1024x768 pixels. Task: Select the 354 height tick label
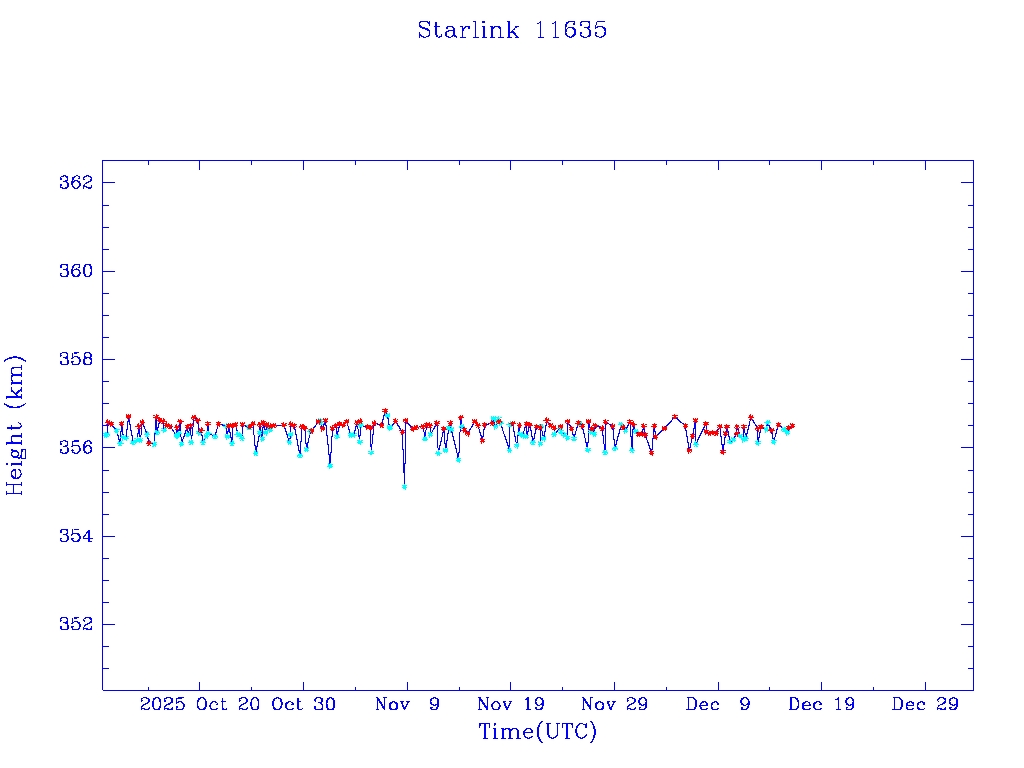coord(76,536)
